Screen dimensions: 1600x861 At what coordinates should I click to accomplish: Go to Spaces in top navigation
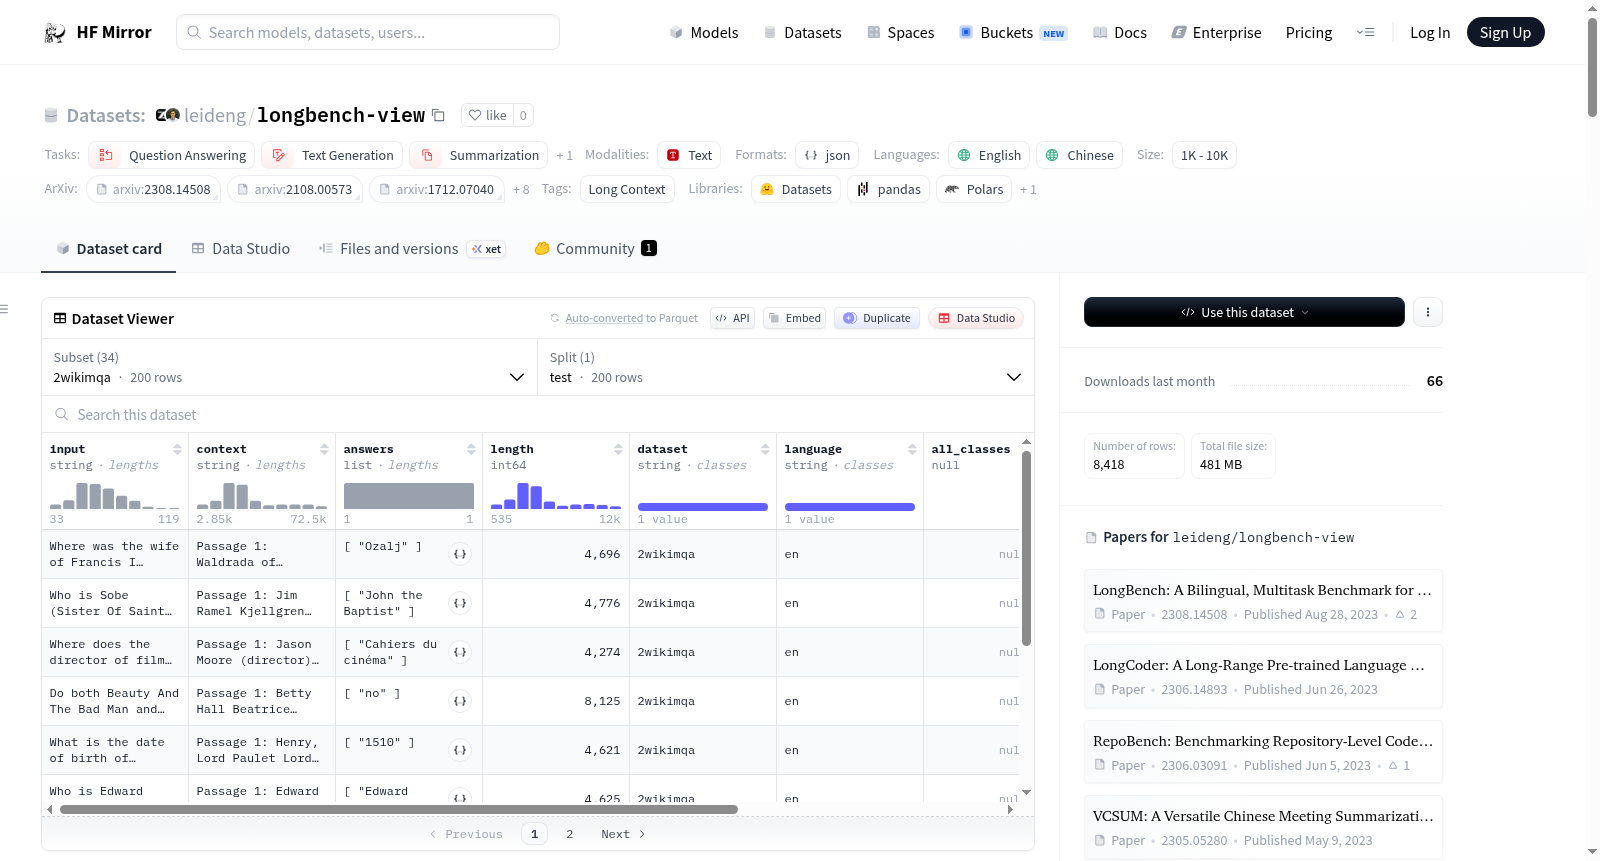coord(901,33)
